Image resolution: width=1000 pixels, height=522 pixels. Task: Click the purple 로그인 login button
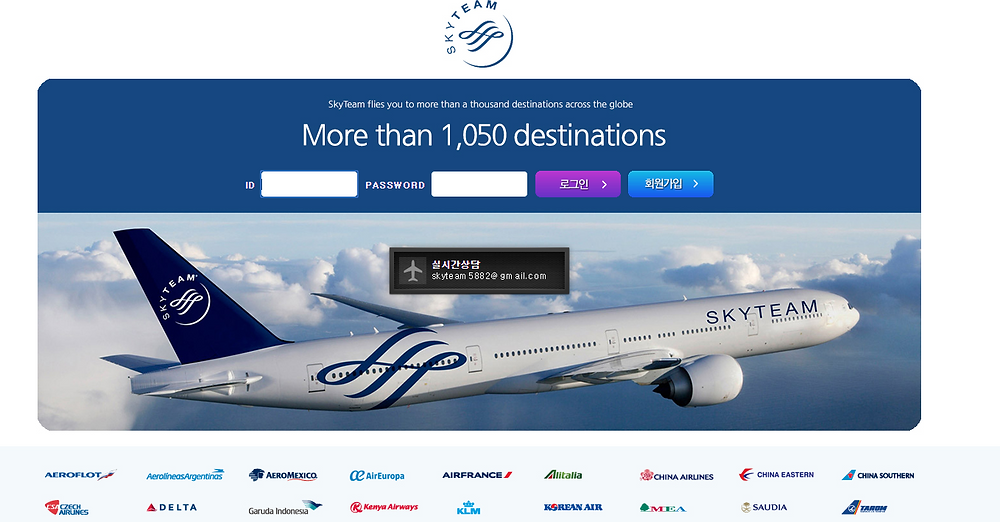(578, 184)
